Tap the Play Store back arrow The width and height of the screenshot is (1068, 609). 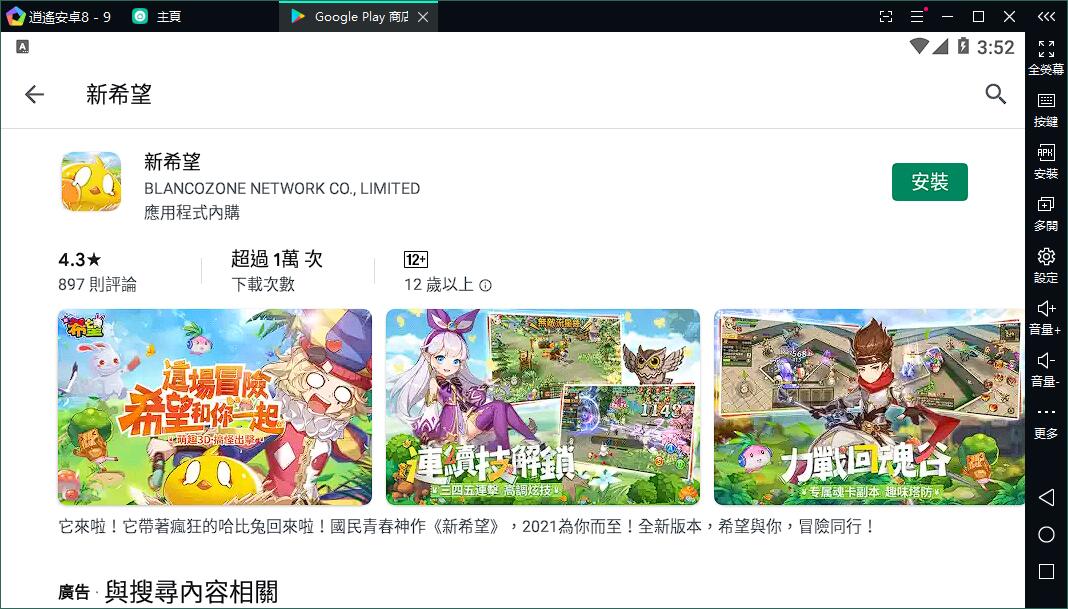pyautogui.click(x=34, y=93)
